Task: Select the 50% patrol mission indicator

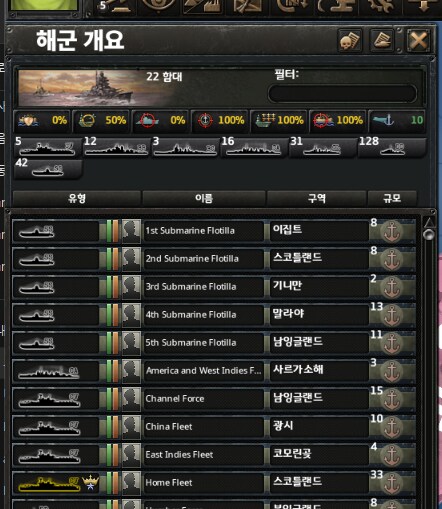Action: (101, 120)
